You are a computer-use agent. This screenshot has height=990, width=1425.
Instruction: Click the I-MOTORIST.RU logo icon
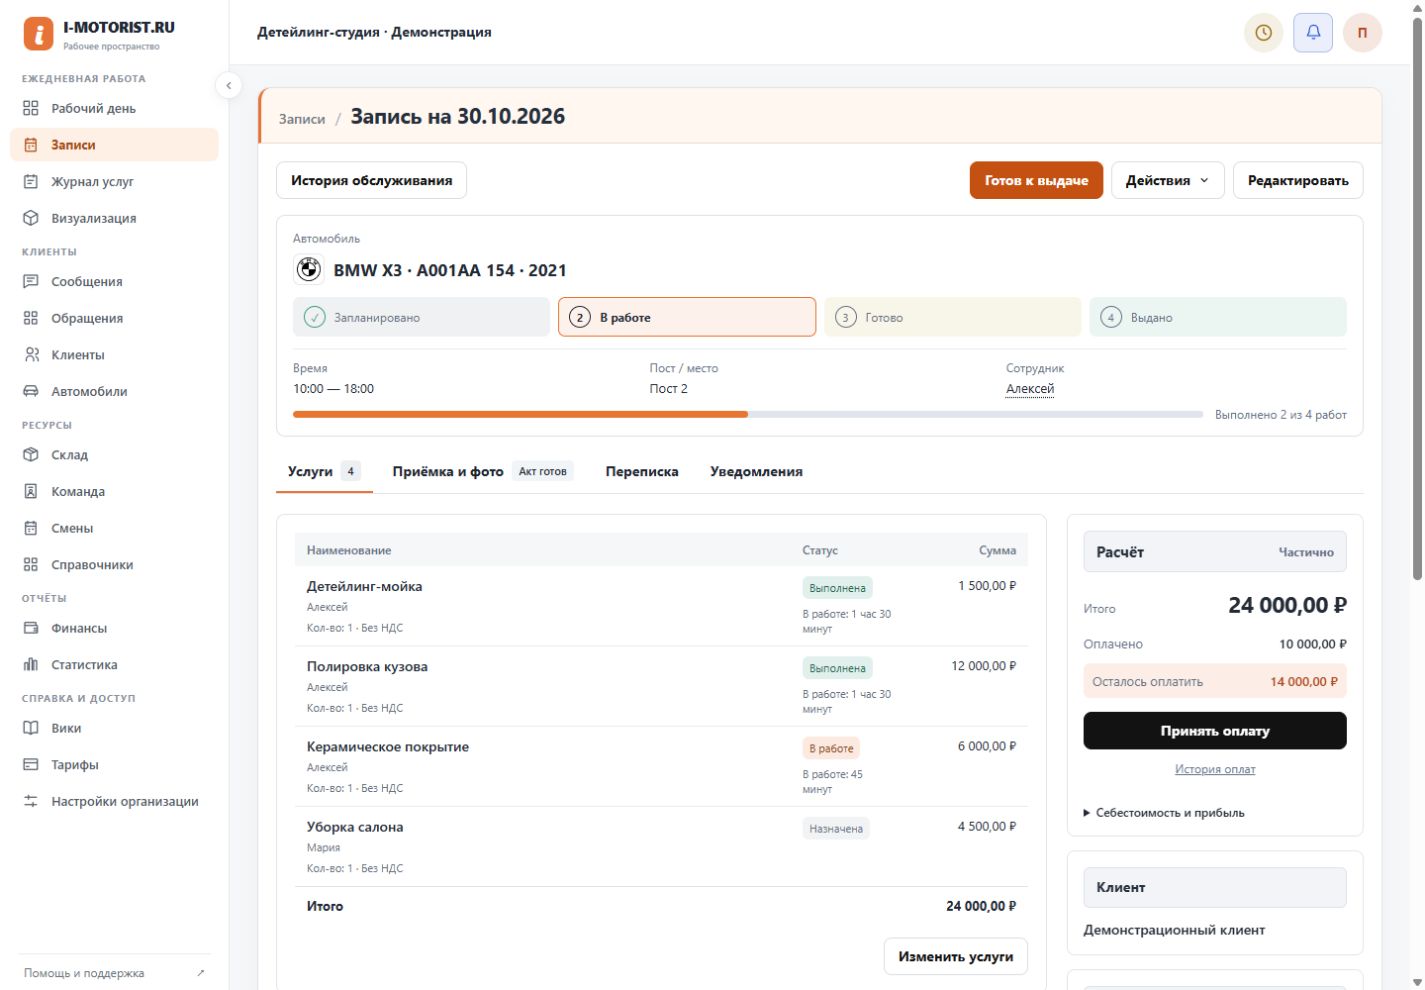tap(38, 34)
